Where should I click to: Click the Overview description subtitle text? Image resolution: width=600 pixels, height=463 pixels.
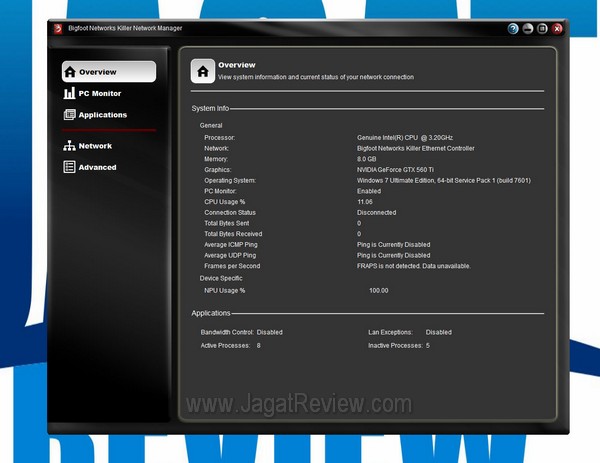coord(316,77)
